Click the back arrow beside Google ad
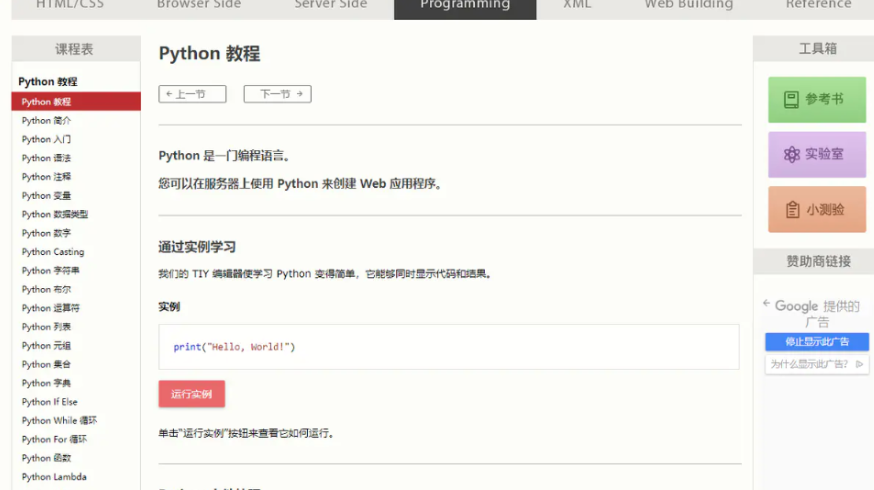 click(x=766, y=303)
